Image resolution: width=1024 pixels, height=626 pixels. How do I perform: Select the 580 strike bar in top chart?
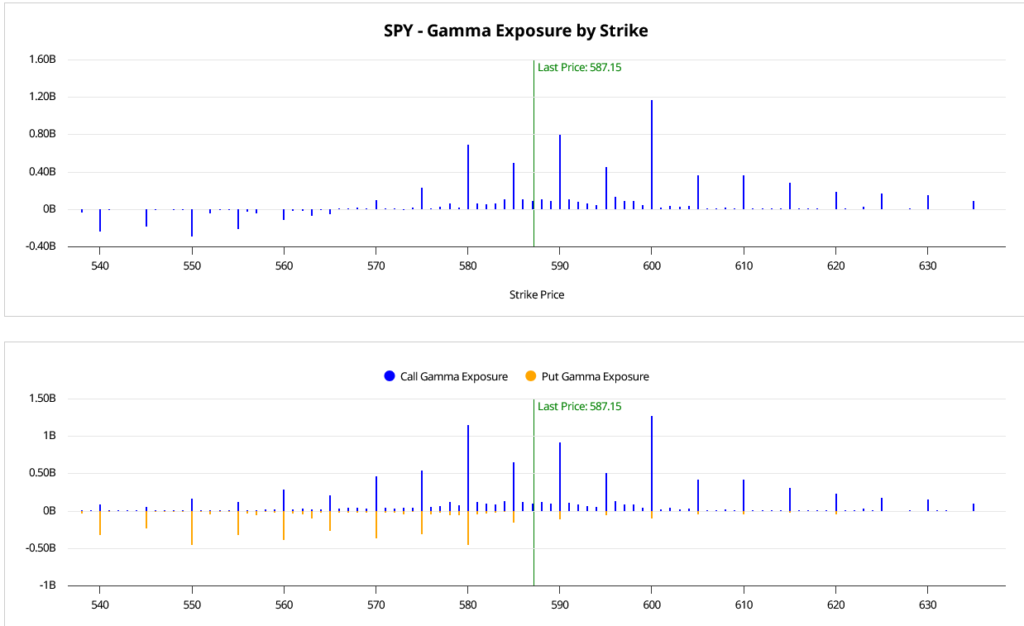pyautogui.click(x=468, y=177)
